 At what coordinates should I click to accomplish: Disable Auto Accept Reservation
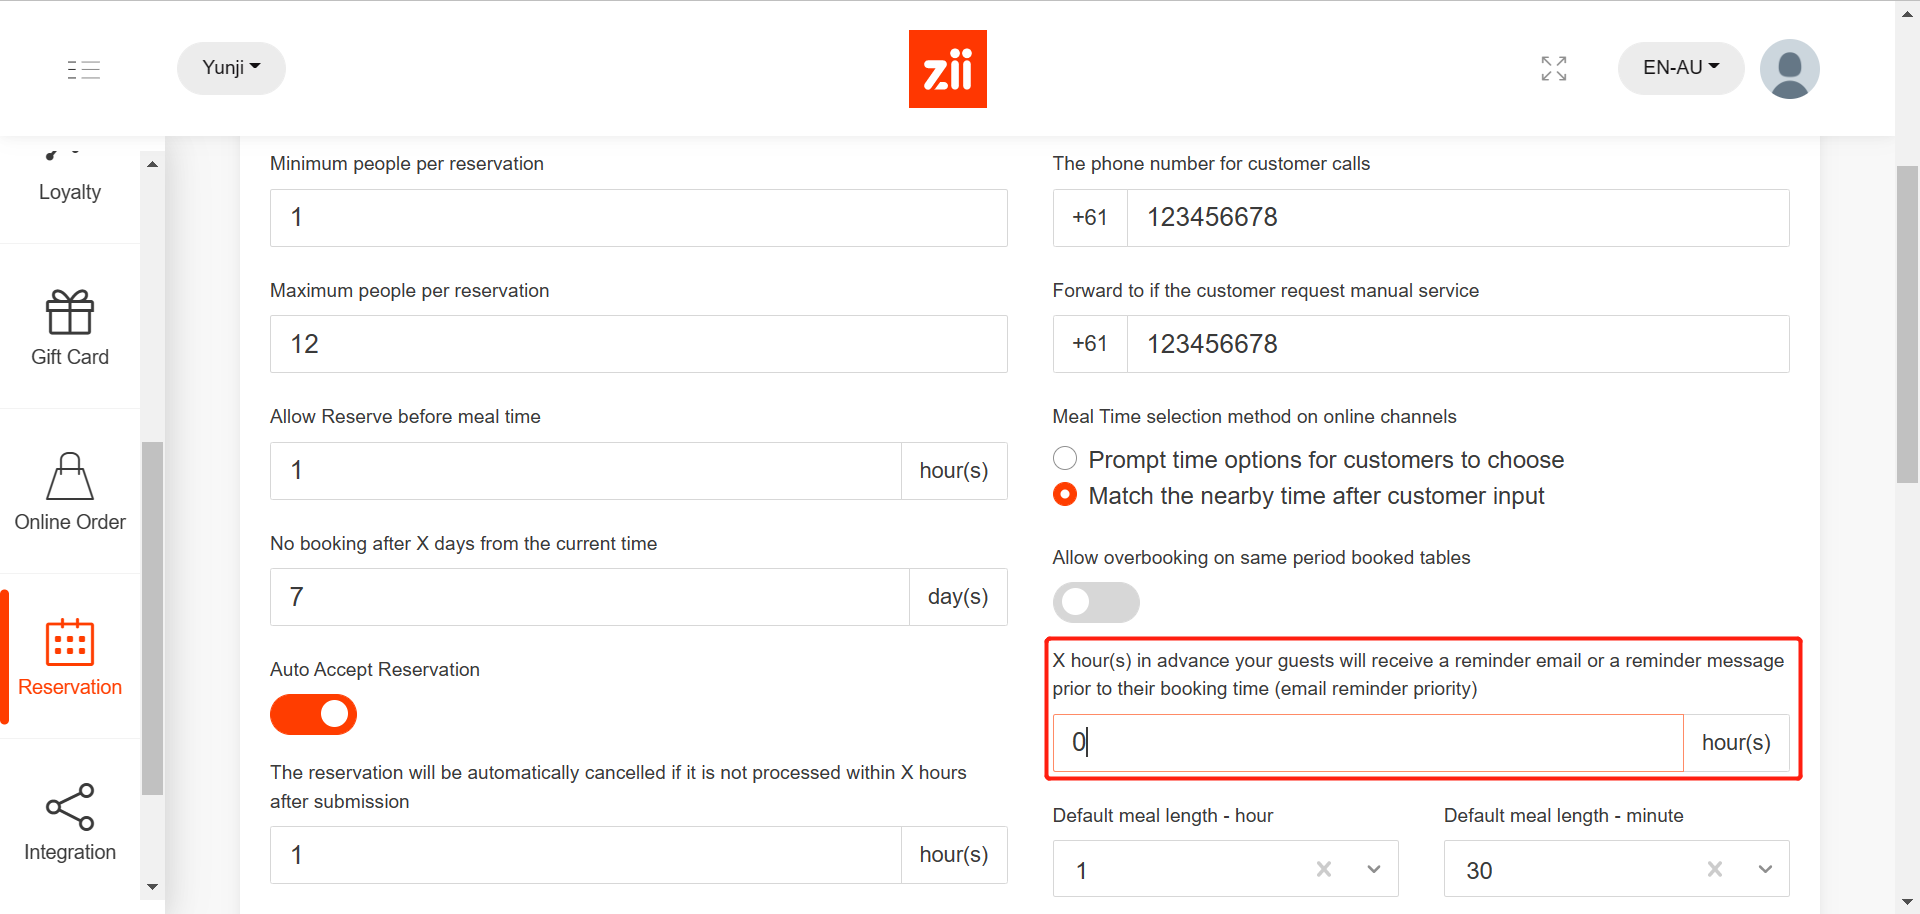pyautogui.click(x=313, y=714)
